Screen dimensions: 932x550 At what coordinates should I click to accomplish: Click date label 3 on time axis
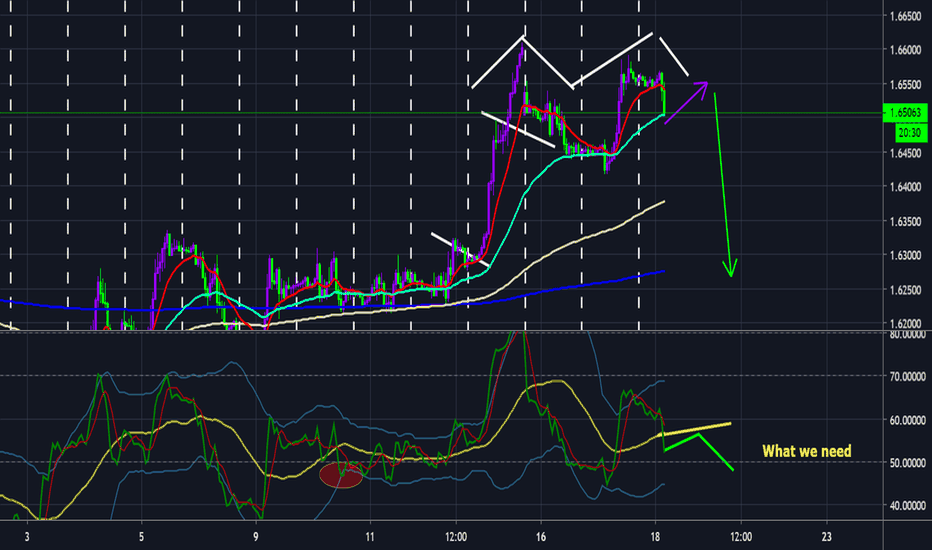27,537
